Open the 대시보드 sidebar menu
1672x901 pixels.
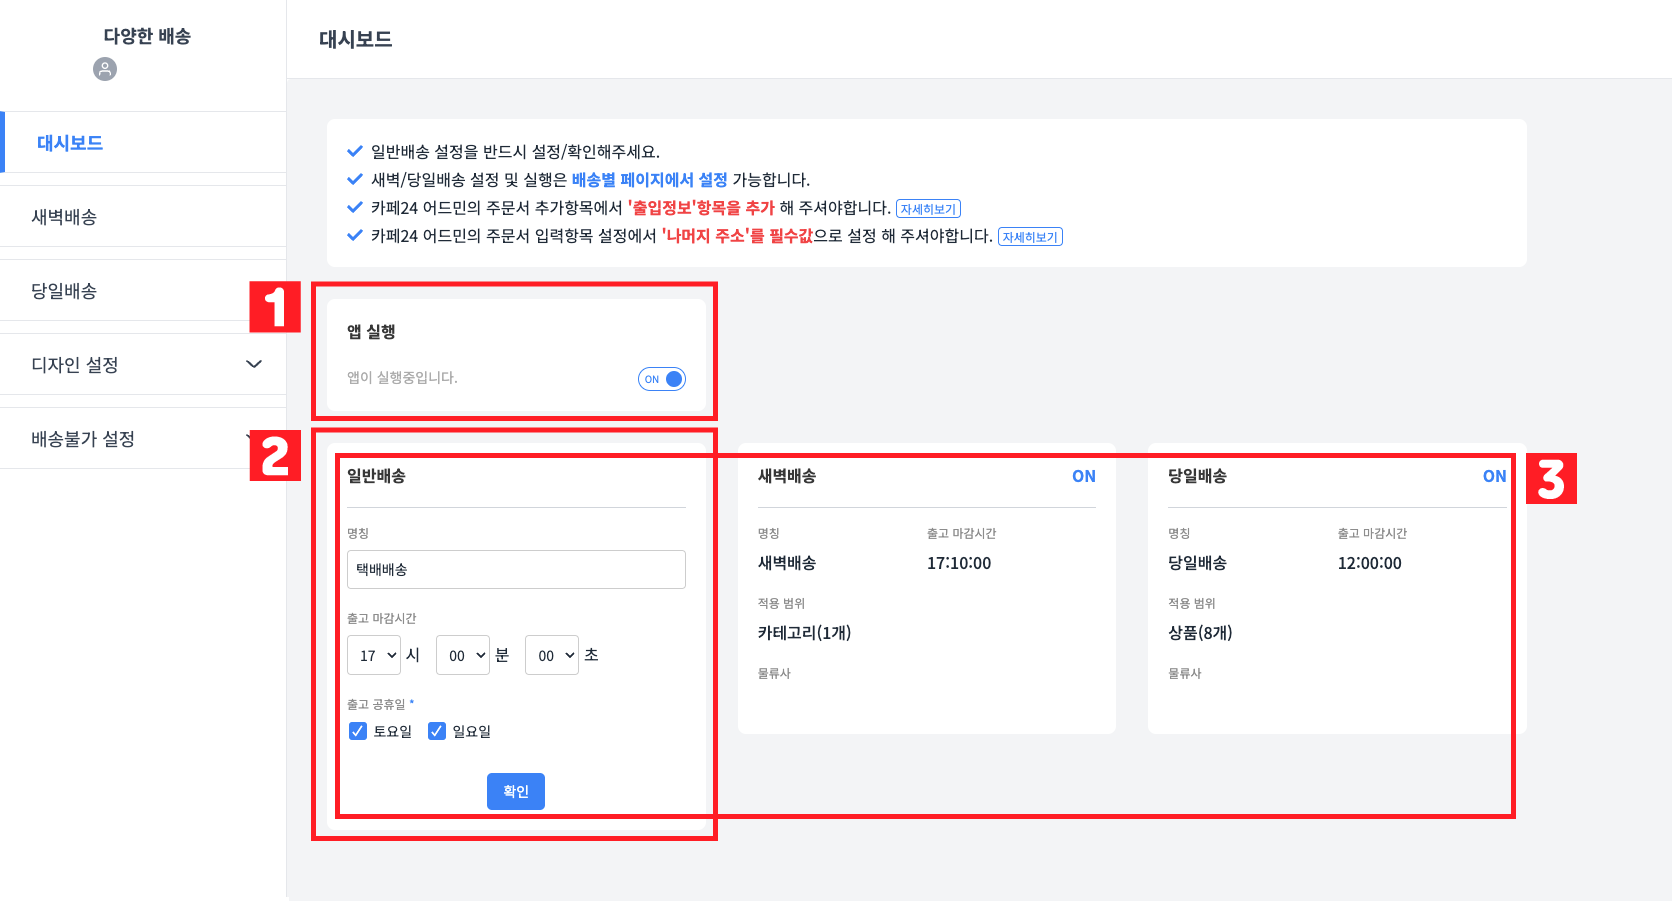143,143
